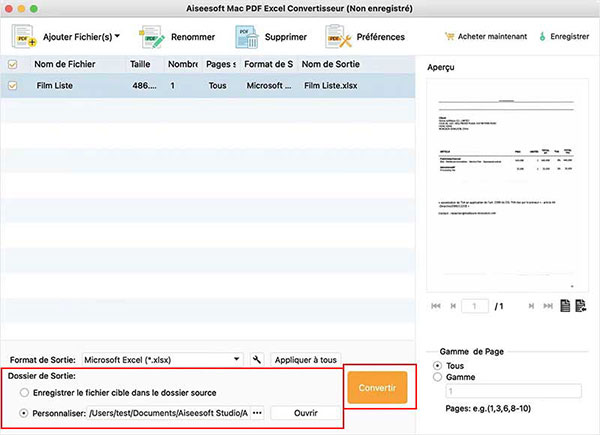The height and width of the screenshot is (435, 600).
Task: Click the wrench output settings icon
Action: (x=257, y=360)
